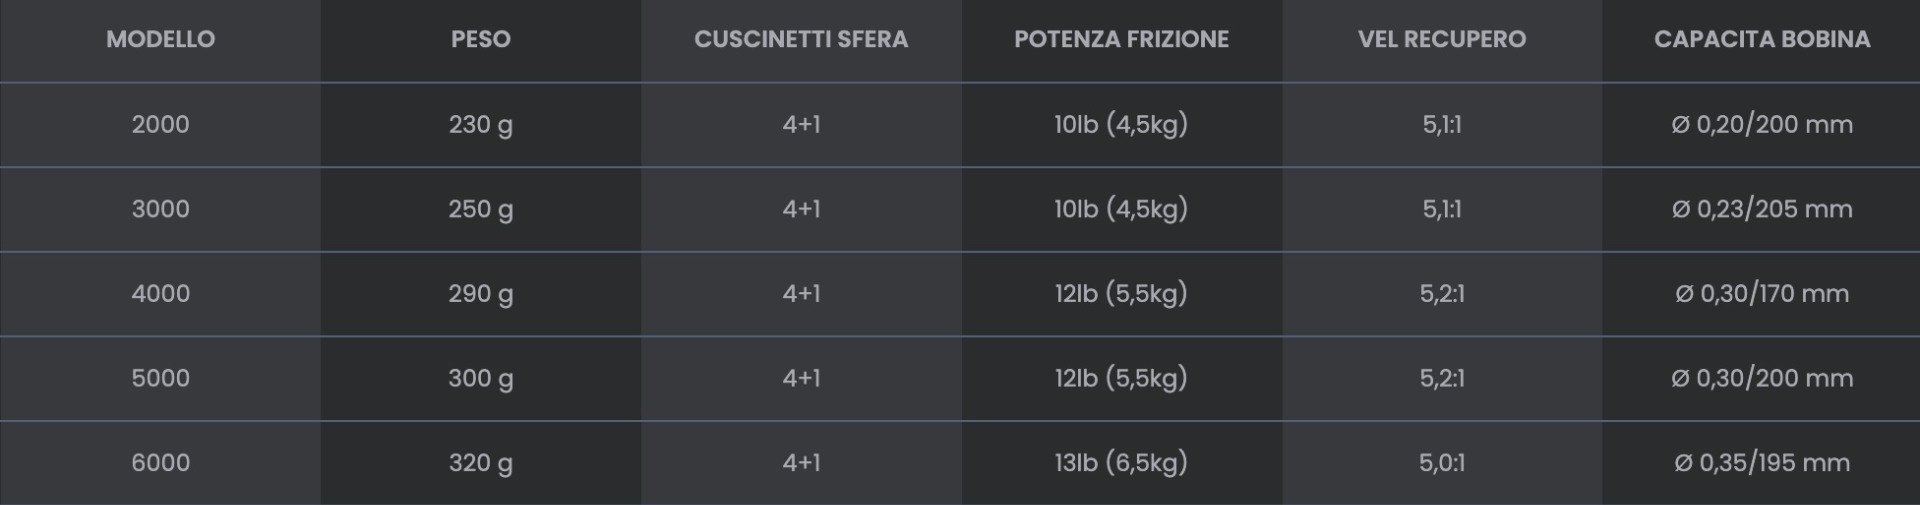Select model 2000 cell
The image size is (1920, 505).
pos(160,124)
